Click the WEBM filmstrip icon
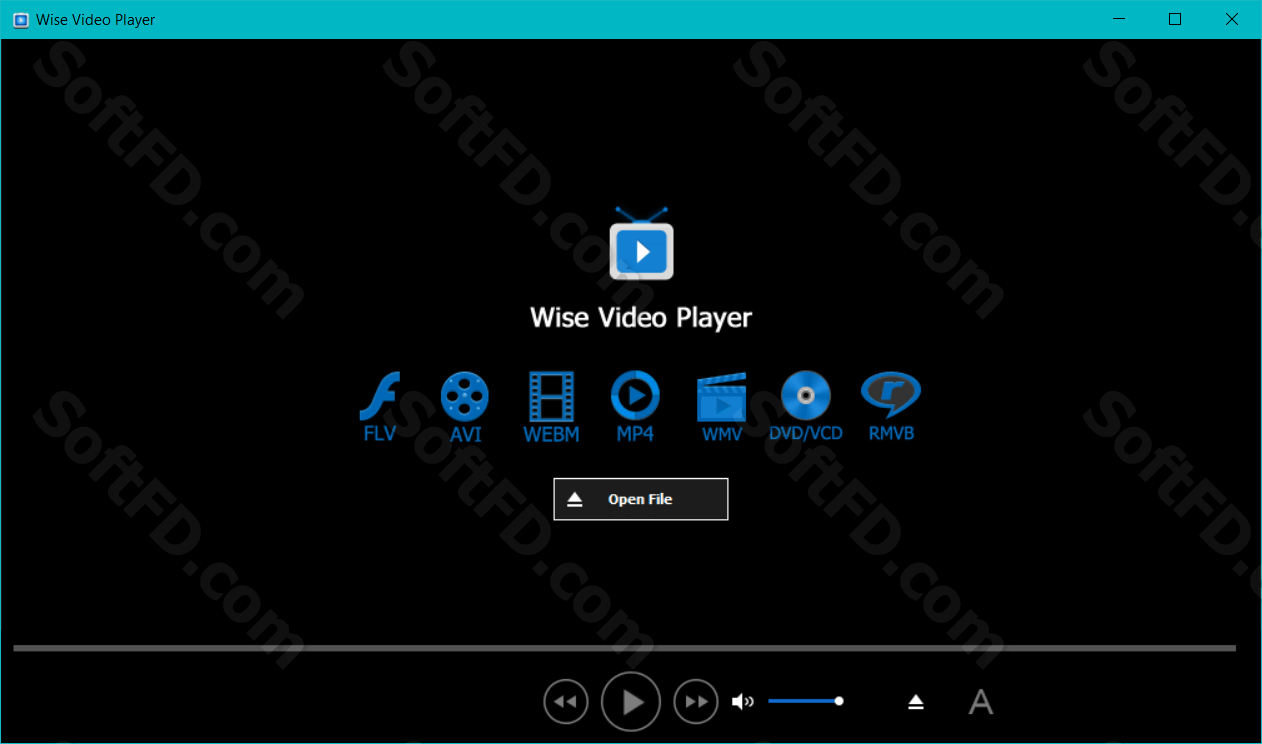Viewport: 1262px width, 744px height. [x=551, y=407]
